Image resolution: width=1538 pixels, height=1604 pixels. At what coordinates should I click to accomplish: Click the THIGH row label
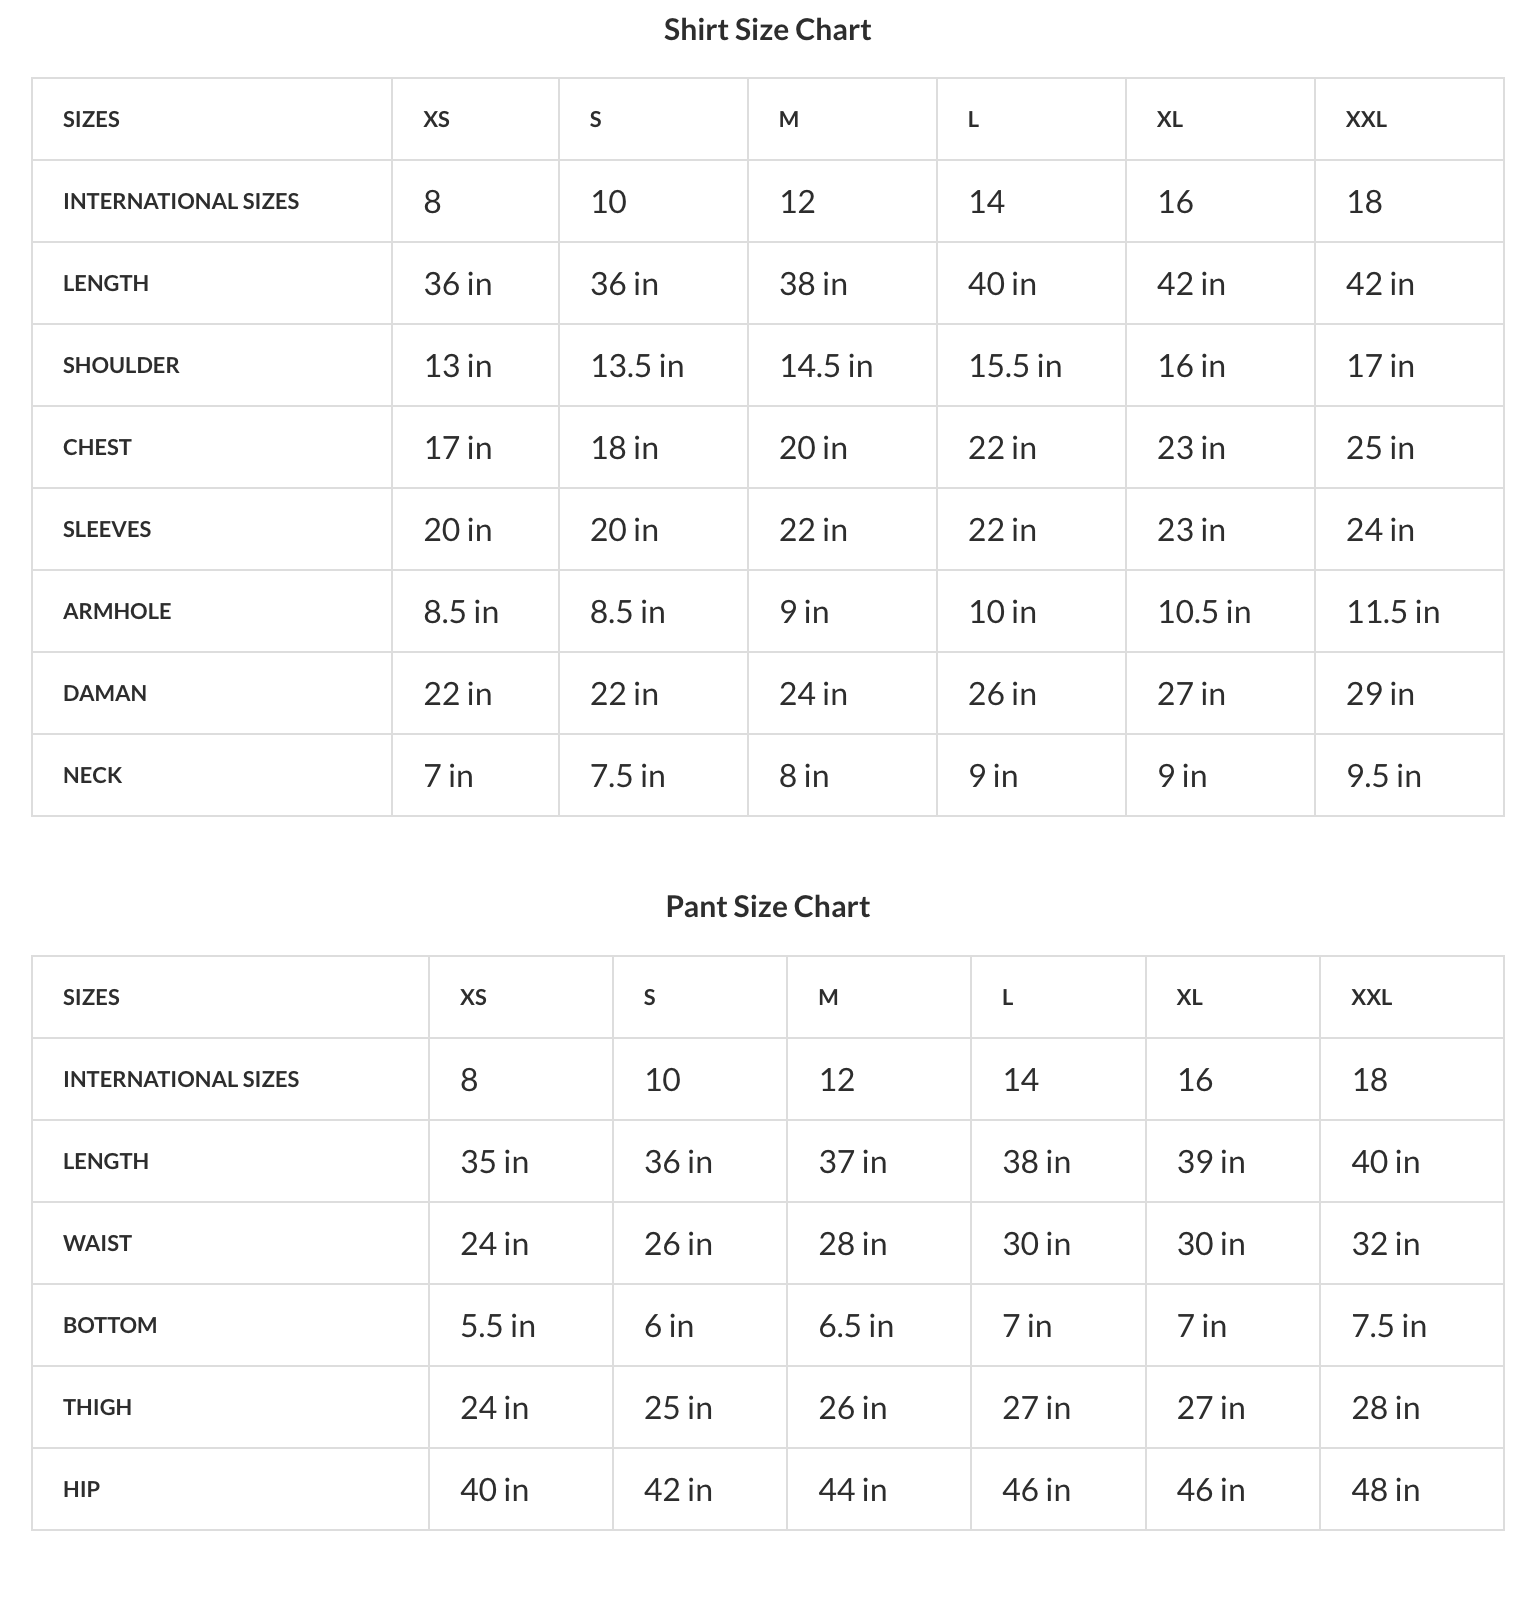click(97, 1408)
